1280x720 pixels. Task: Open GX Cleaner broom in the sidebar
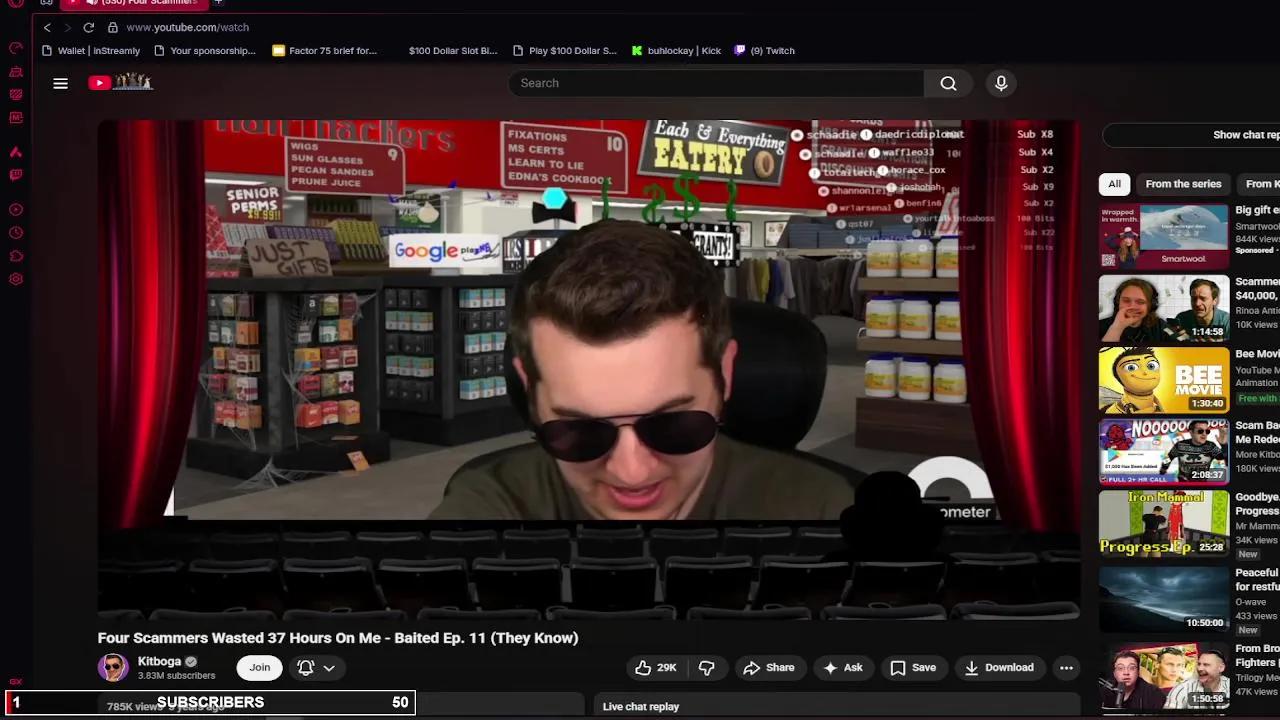[x=16, y=71]
